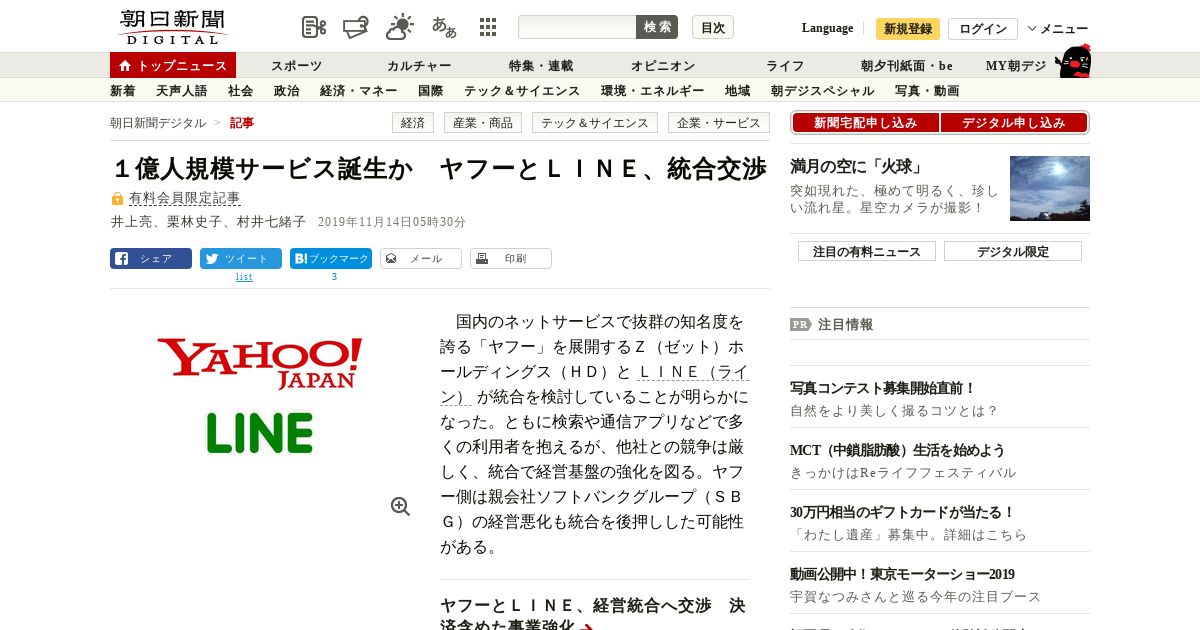Send the article by mail
This screenshot has width=1200, height=630.
[x=421, y=259]
